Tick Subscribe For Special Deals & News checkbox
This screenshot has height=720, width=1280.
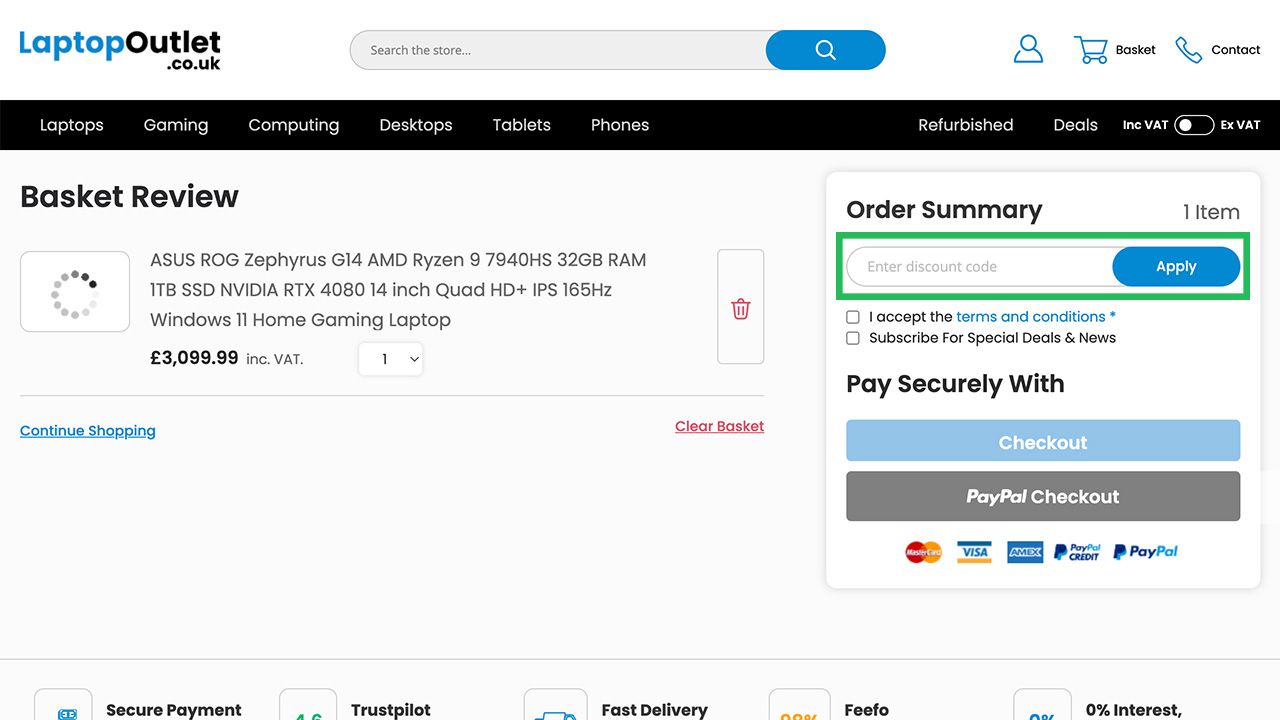(x=853, y=338)
